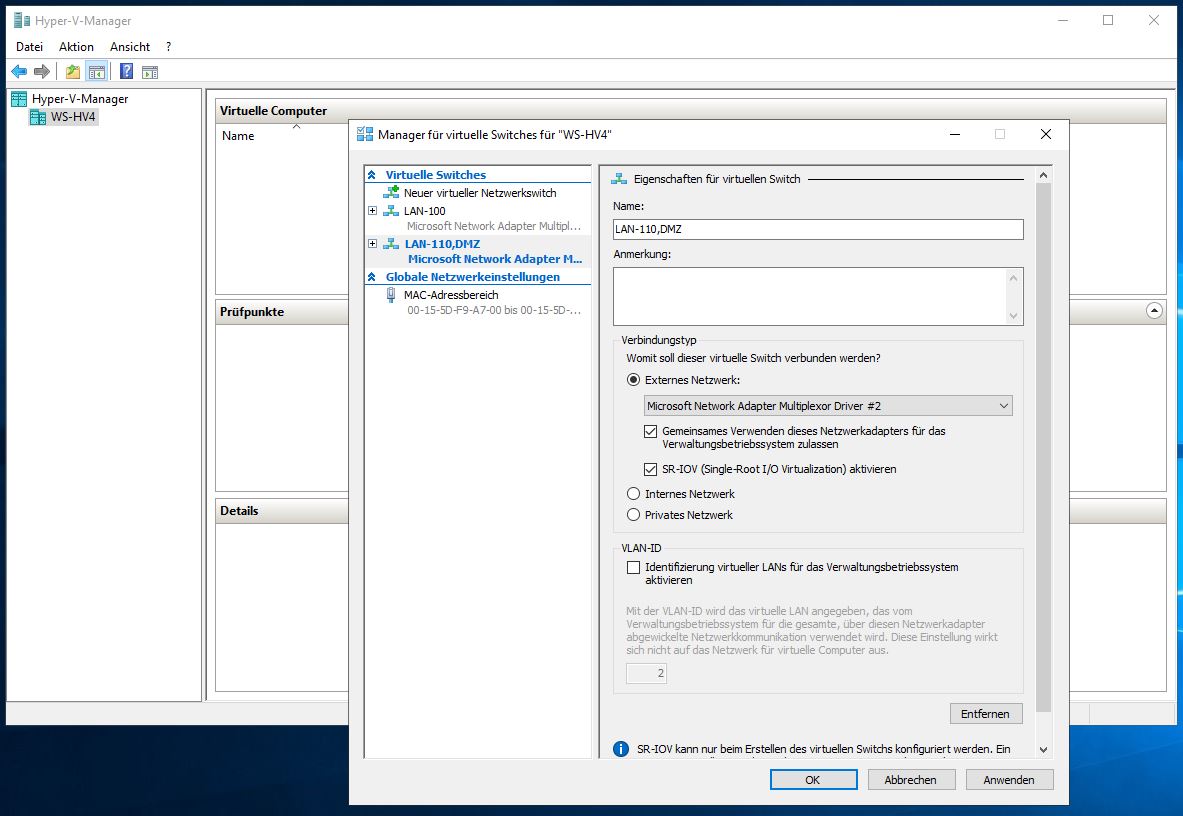
Task: Collapse the Virtuelle Switches section
Action: [x=371, y=175]
